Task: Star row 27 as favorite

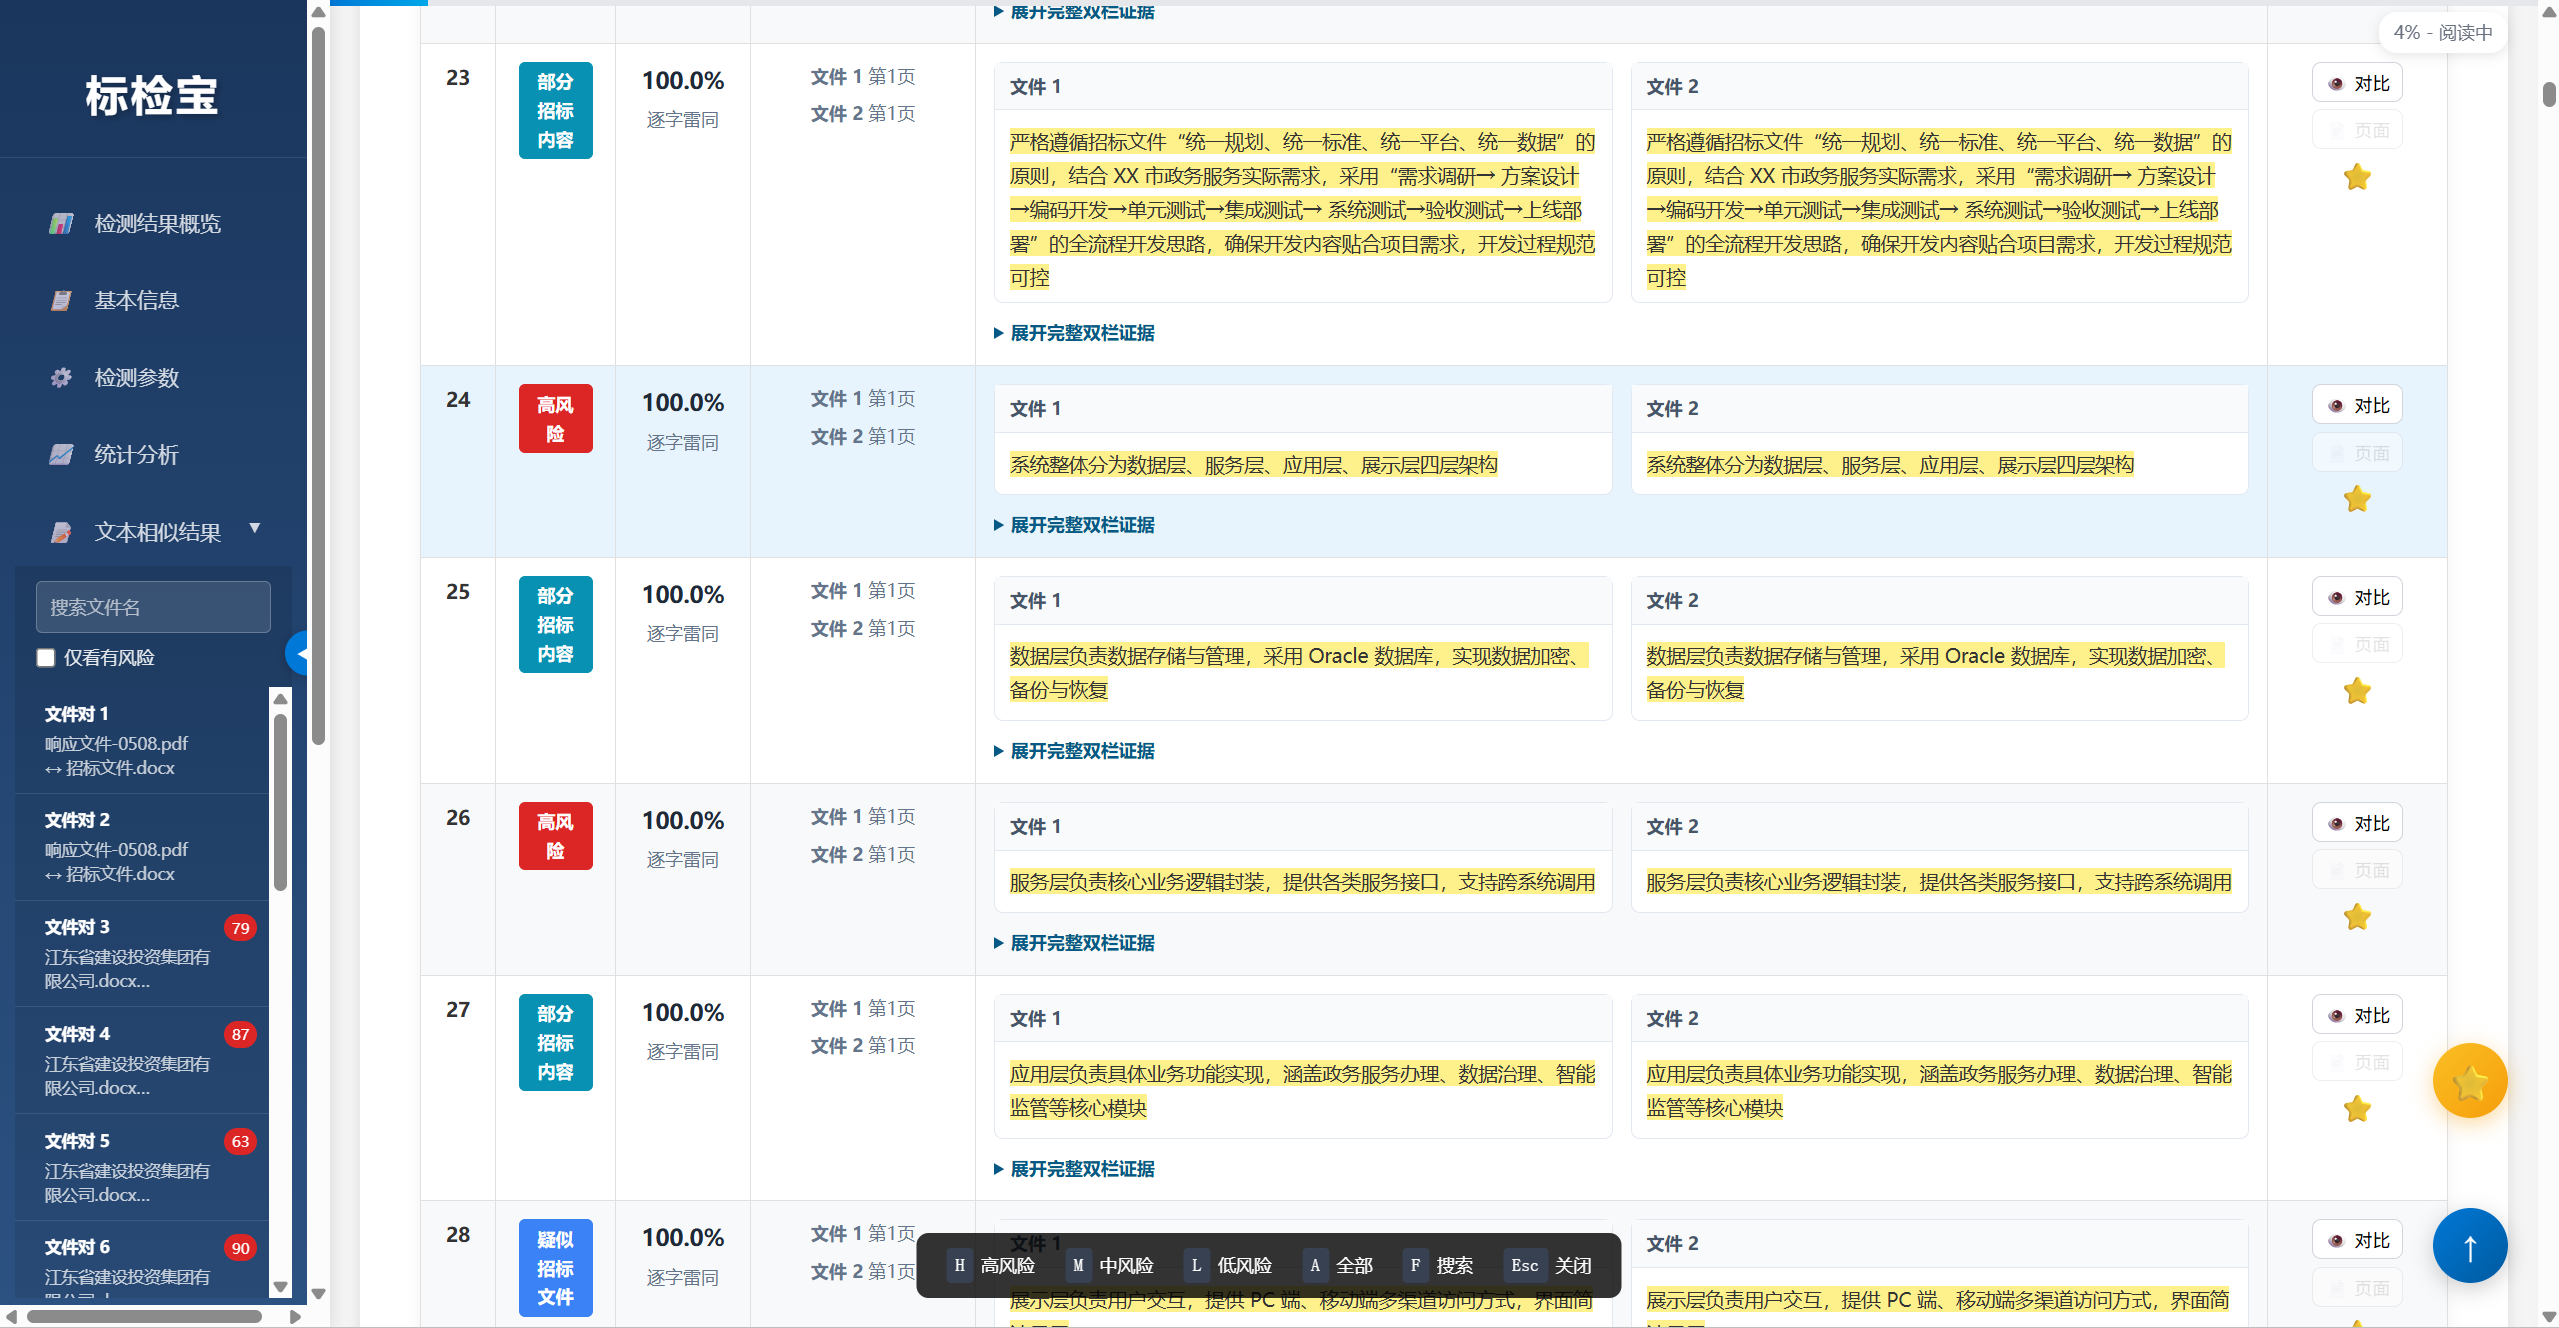Action: point(2357,1109)
